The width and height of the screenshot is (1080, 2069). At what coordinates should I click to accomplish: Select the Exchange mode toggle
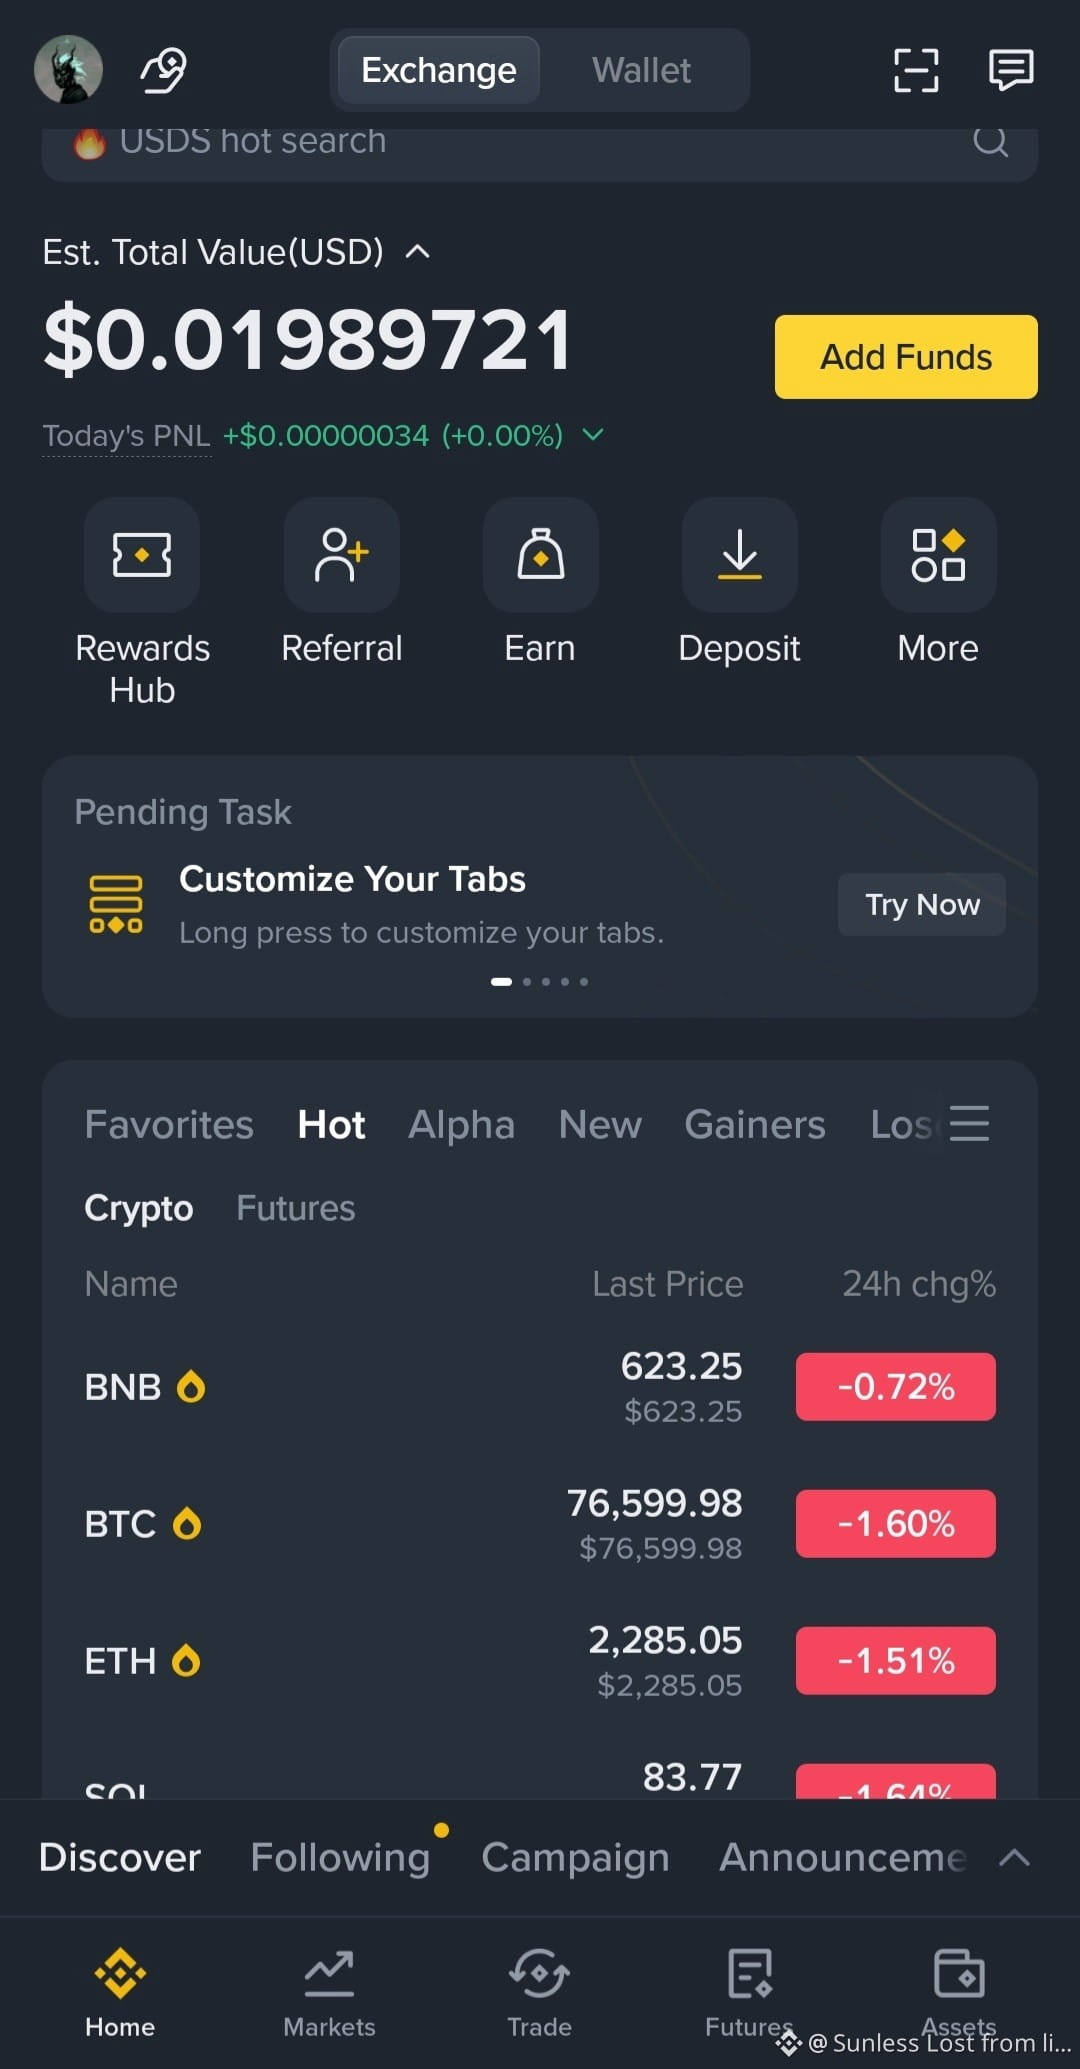tap(439, 70)
